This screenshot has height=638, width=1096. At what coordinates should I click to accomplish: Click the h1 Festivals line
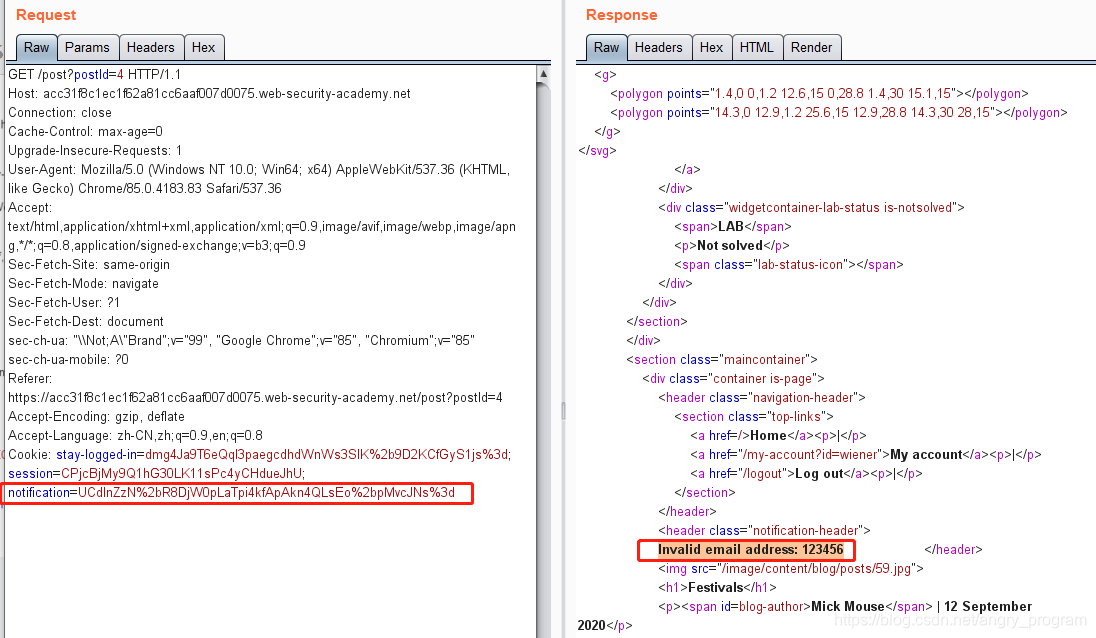(717, 587)
